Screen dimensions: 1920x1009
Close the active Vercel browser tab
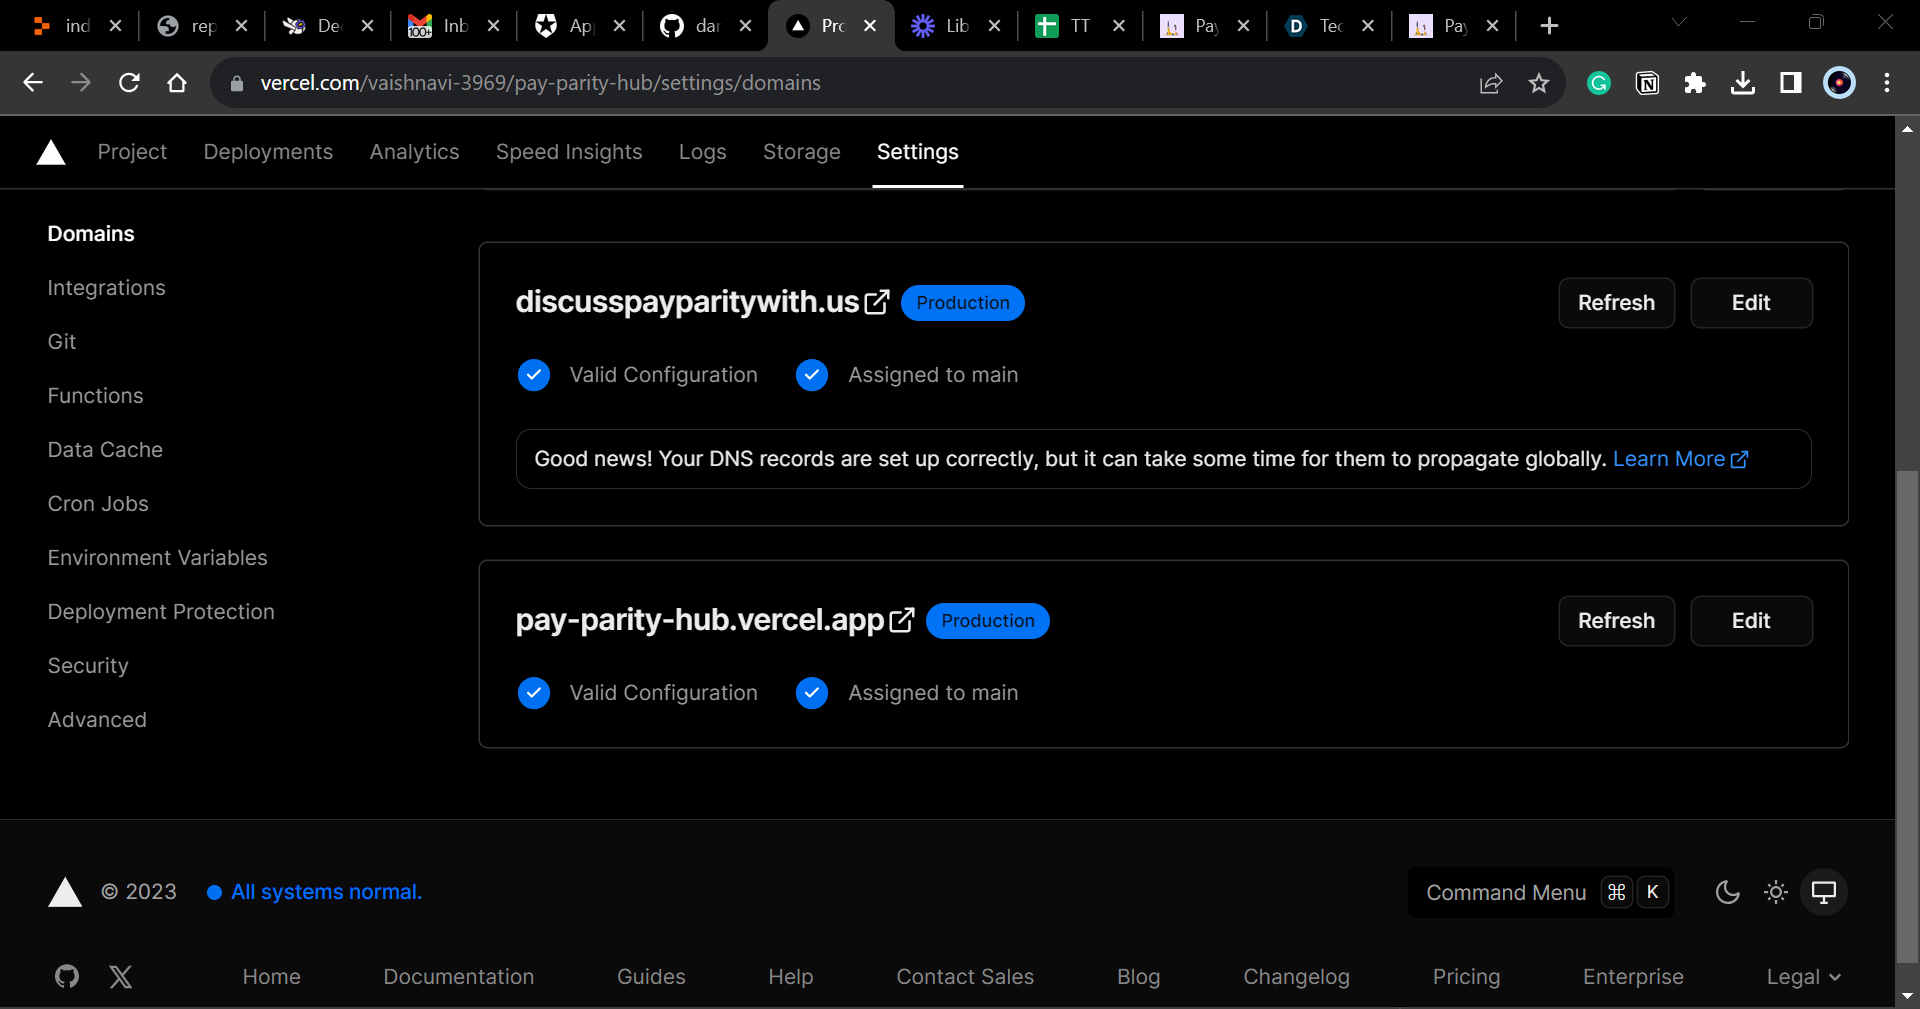click(x=870, y=26)
